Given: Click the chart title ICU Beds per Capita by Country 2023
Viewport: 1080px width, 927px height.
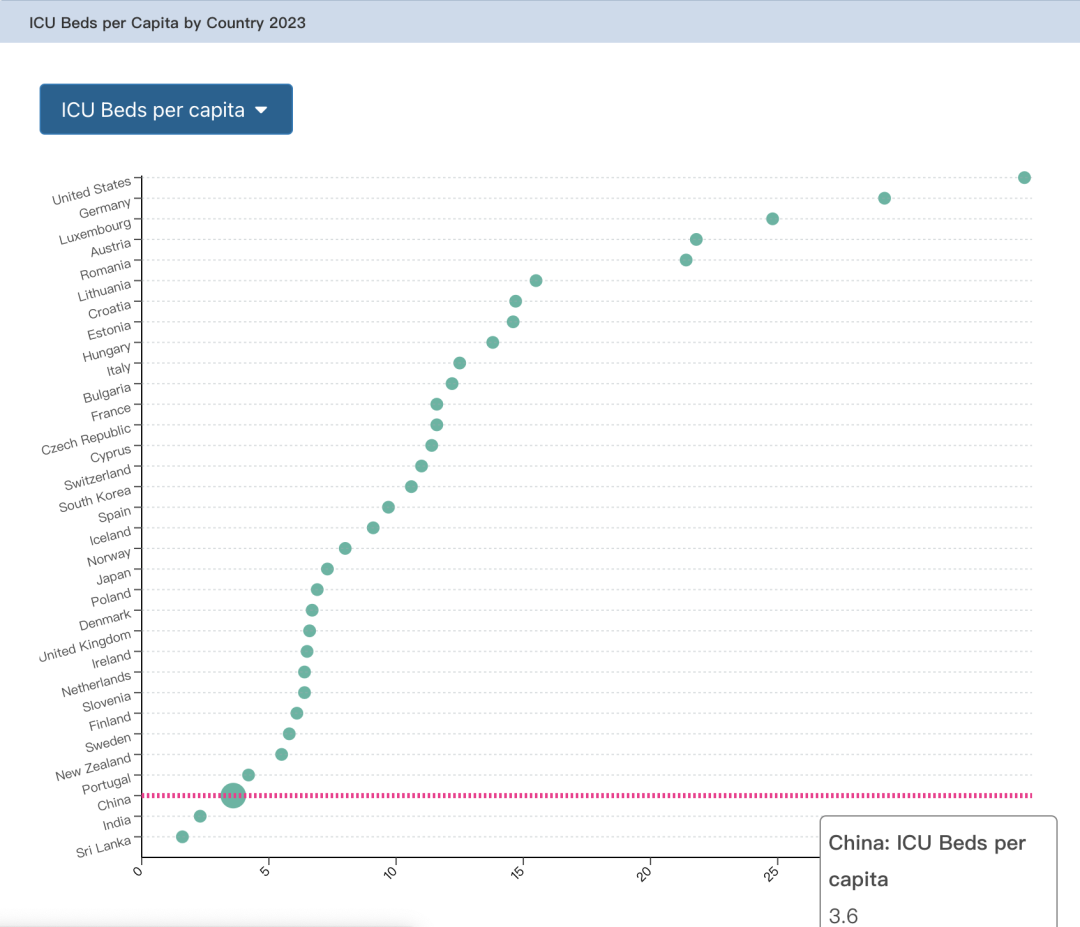Looking at the screenshot, I should click(x=167, y=23).
